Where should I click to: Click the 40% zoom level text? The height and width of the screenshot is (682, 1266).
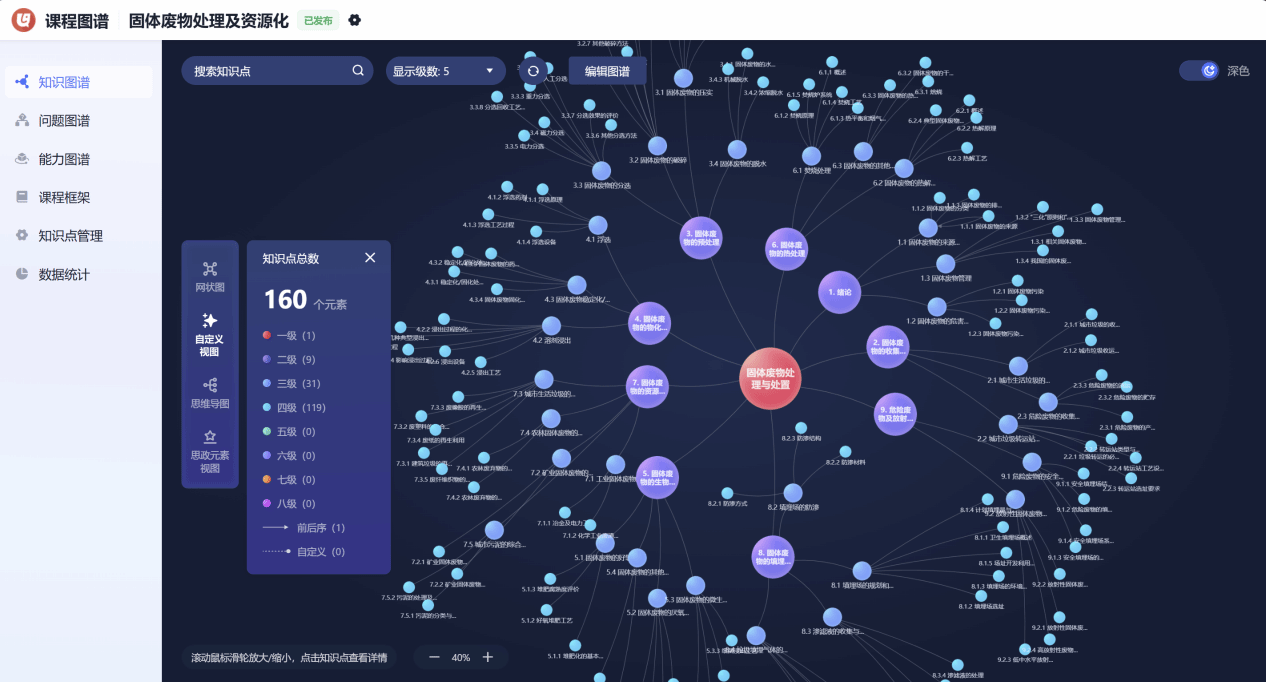tap(461, 658)
